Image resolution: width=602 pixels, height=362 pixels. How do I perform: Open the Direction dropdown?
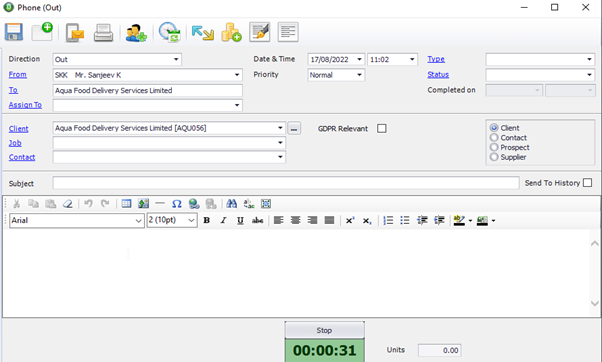[x=176, y=60]
